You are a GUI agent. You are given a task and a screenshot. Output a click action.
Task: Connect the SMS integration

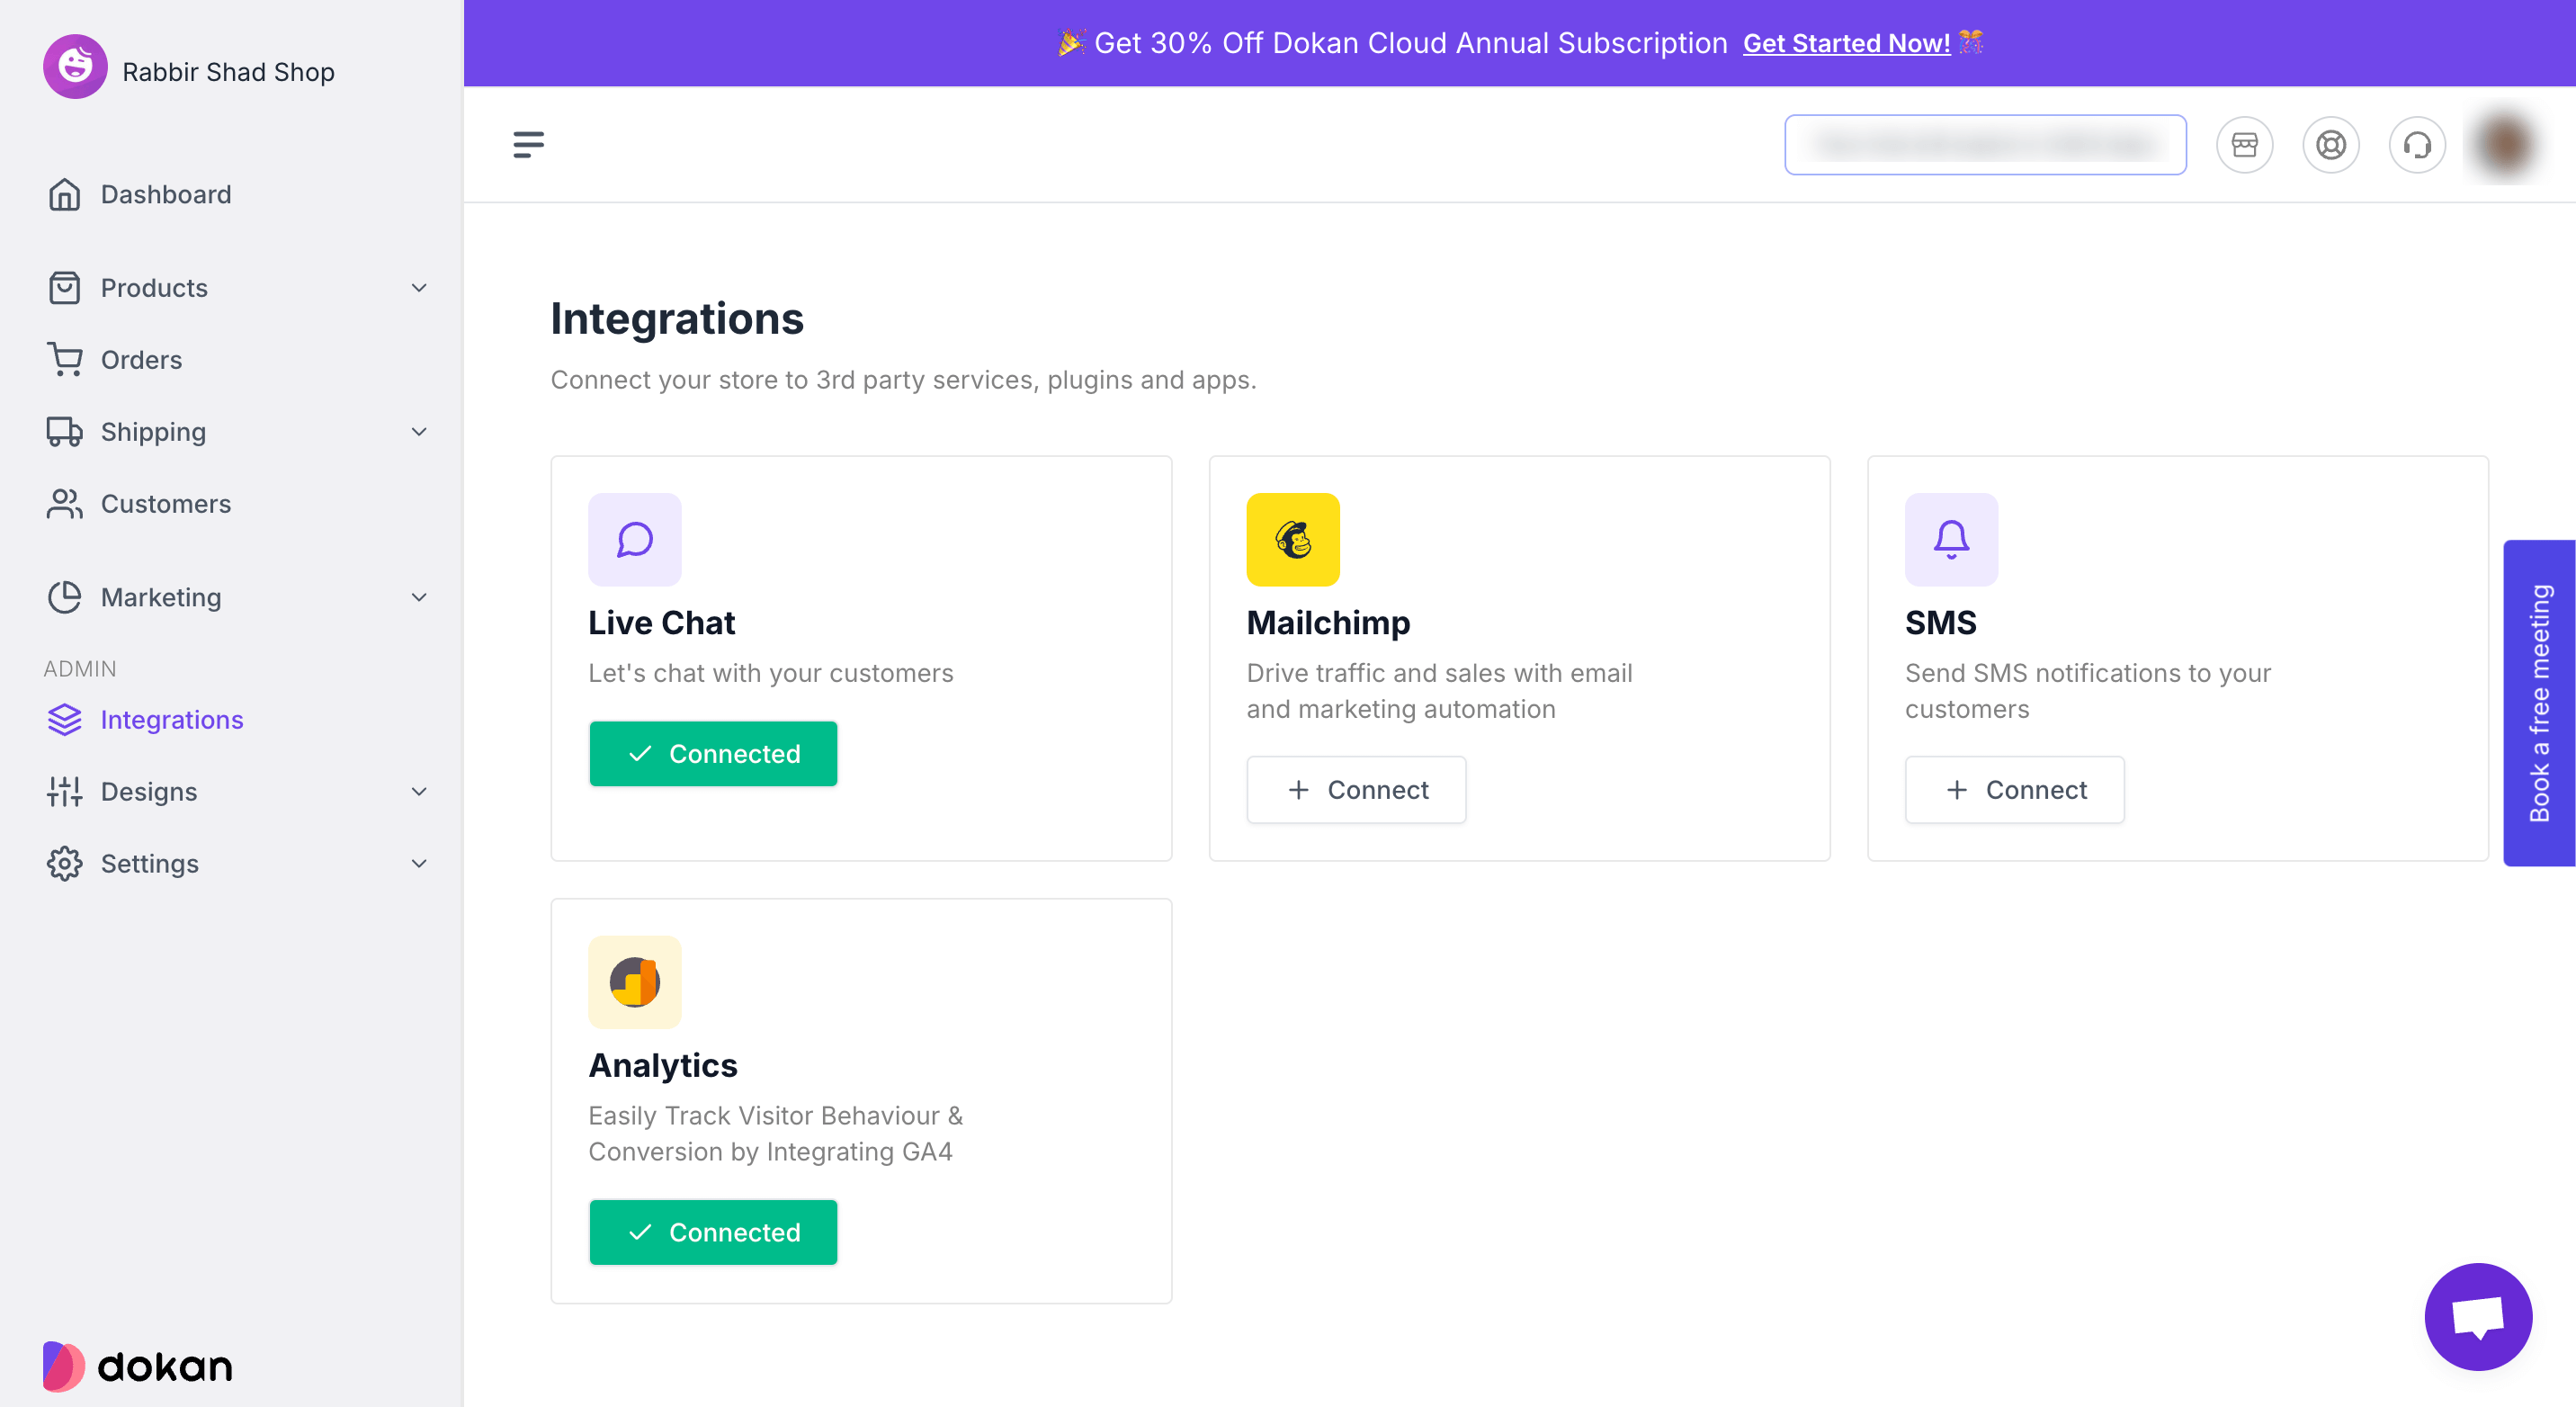click(2014, 790)
